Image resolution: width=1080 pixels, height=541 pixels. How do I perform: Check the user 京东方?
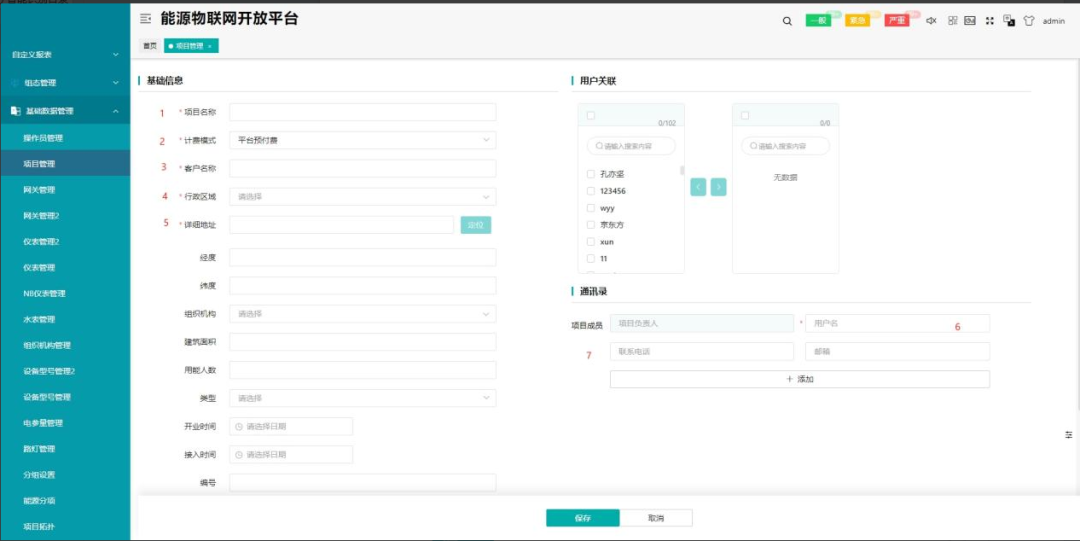591,225
